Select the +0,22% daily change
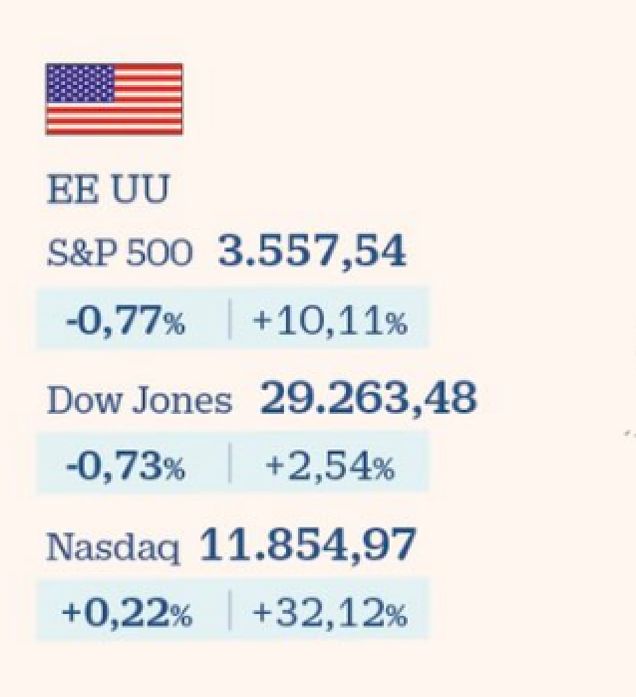Viewport: 636px width, 697px height. point(127,613)
